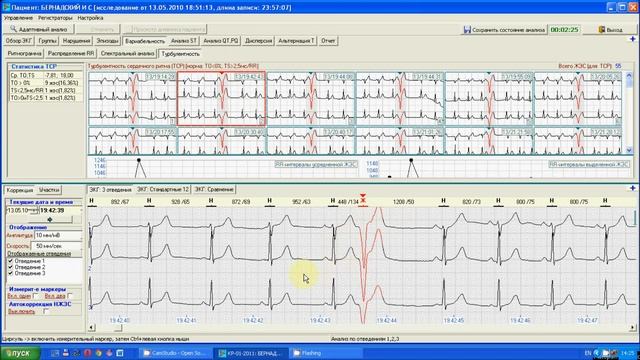Viewport: 640px width, 360px height.
Task: Click the ECG horizontal scrollbar thumb
Action: point(118,327)
